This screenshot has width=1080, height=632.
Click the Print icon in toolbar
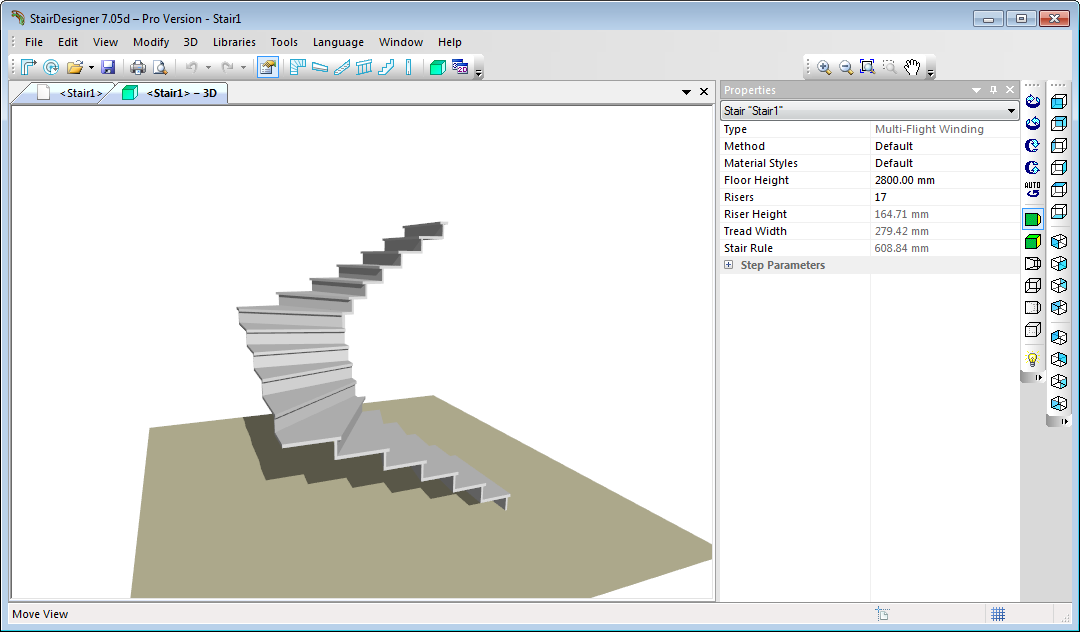coord(138,67)
